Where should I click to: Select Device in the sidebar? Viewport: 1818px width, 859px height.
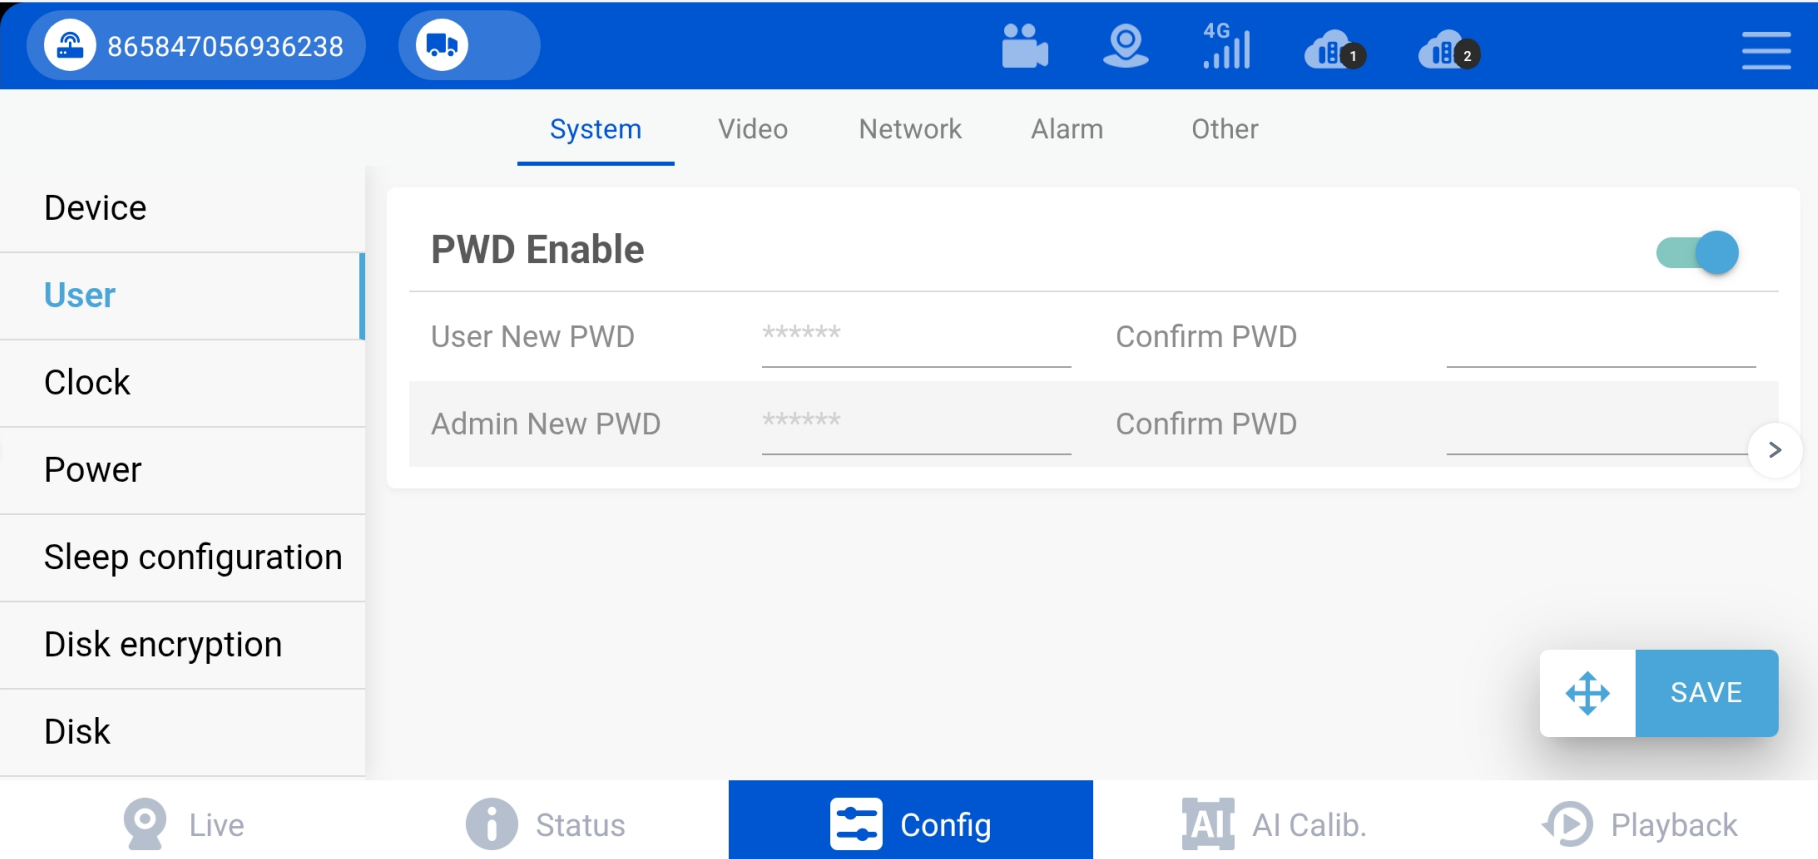(x=182, y=208)
